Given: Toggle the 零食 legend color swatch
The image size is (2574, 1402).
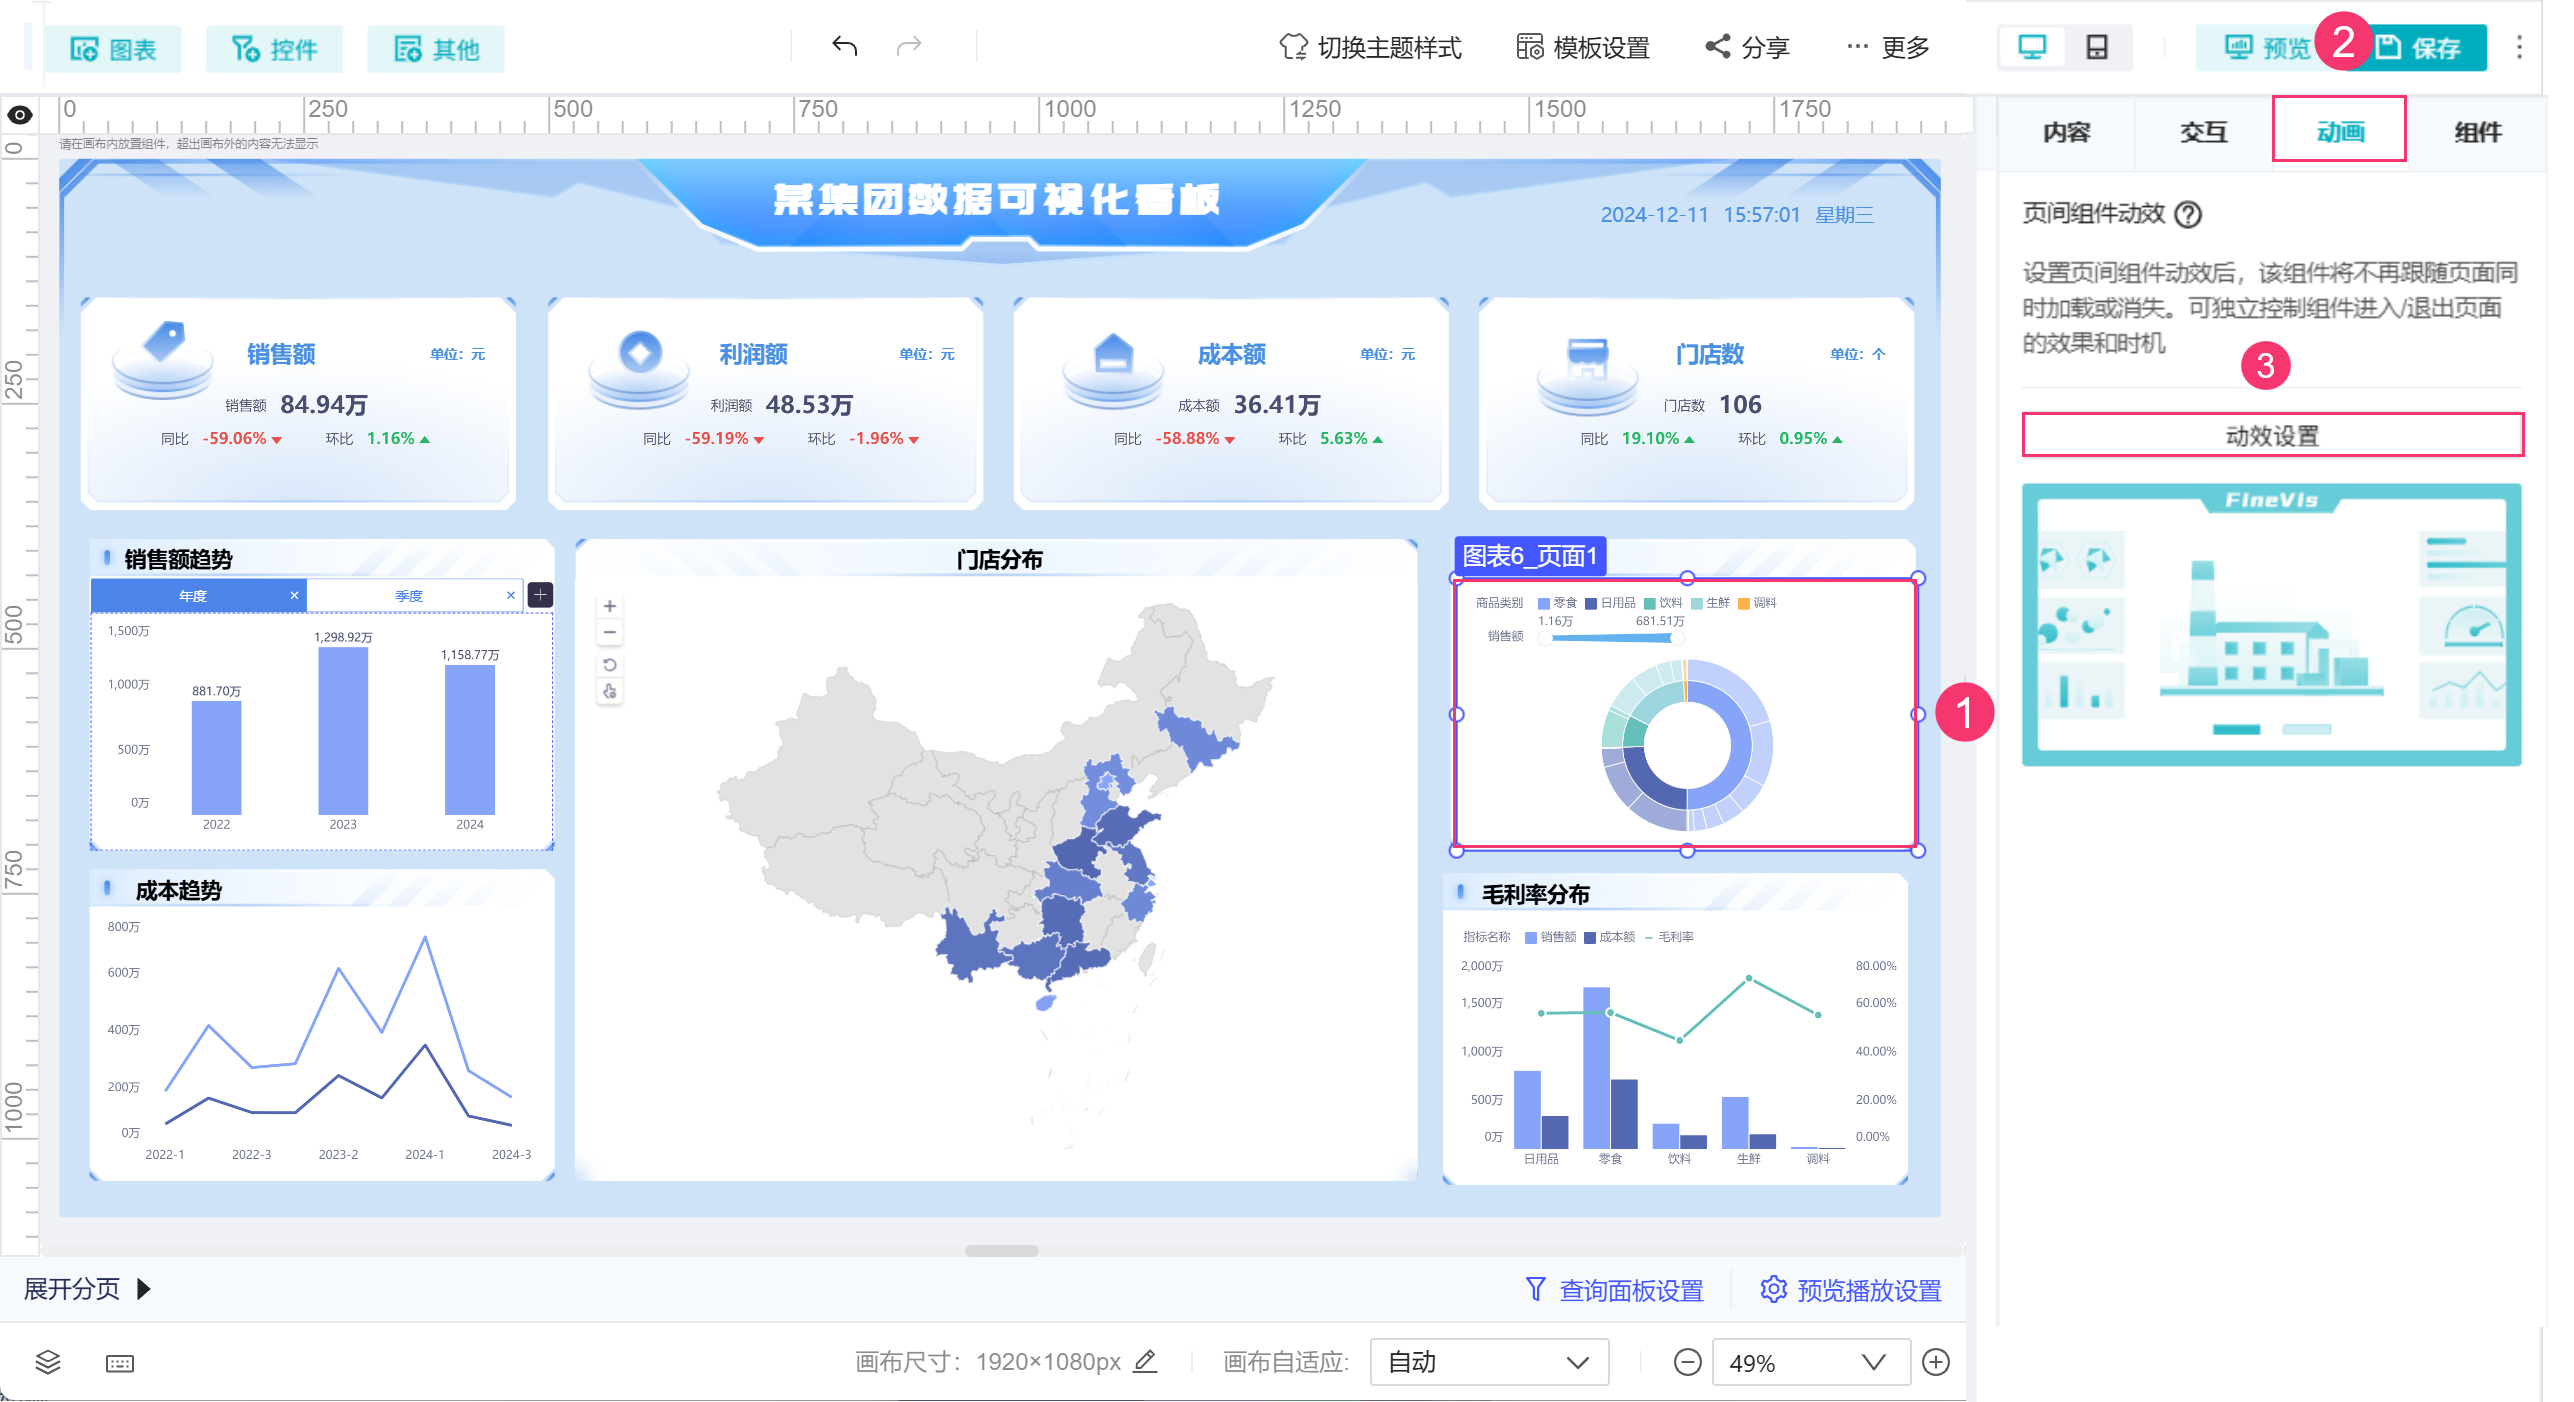Looking at the screenshot, I should tap(1544, 603).
